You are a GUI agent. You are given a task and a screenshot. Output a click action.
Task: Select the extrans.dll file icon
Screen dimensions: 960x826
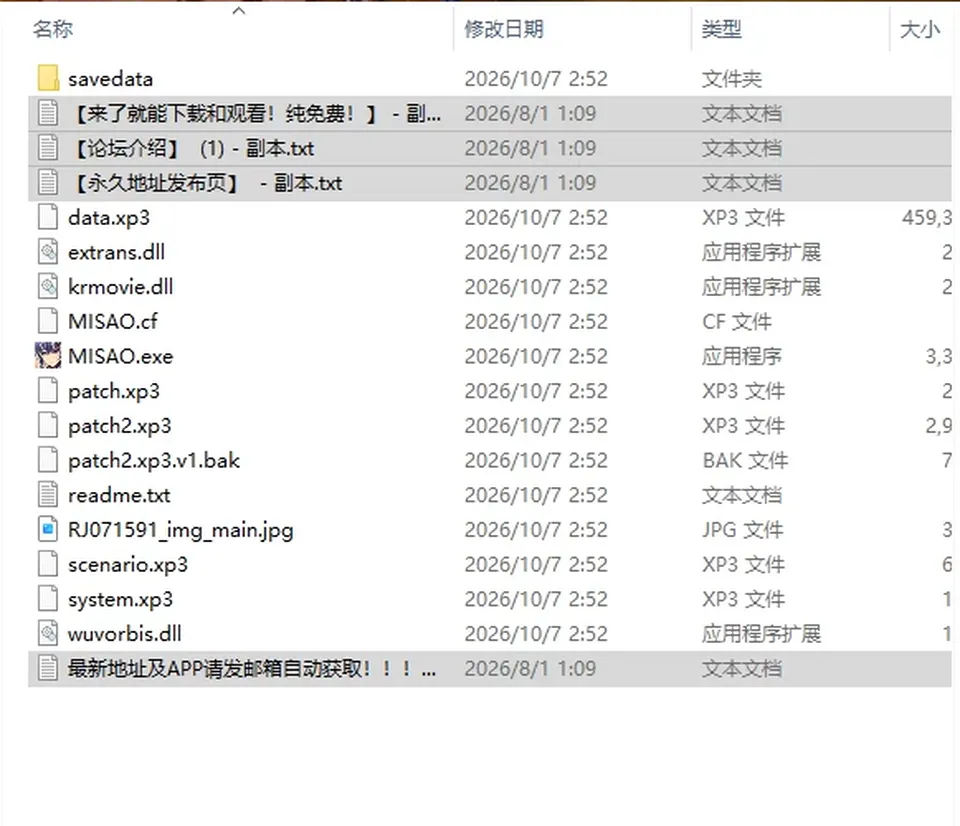tap(48, 252)
